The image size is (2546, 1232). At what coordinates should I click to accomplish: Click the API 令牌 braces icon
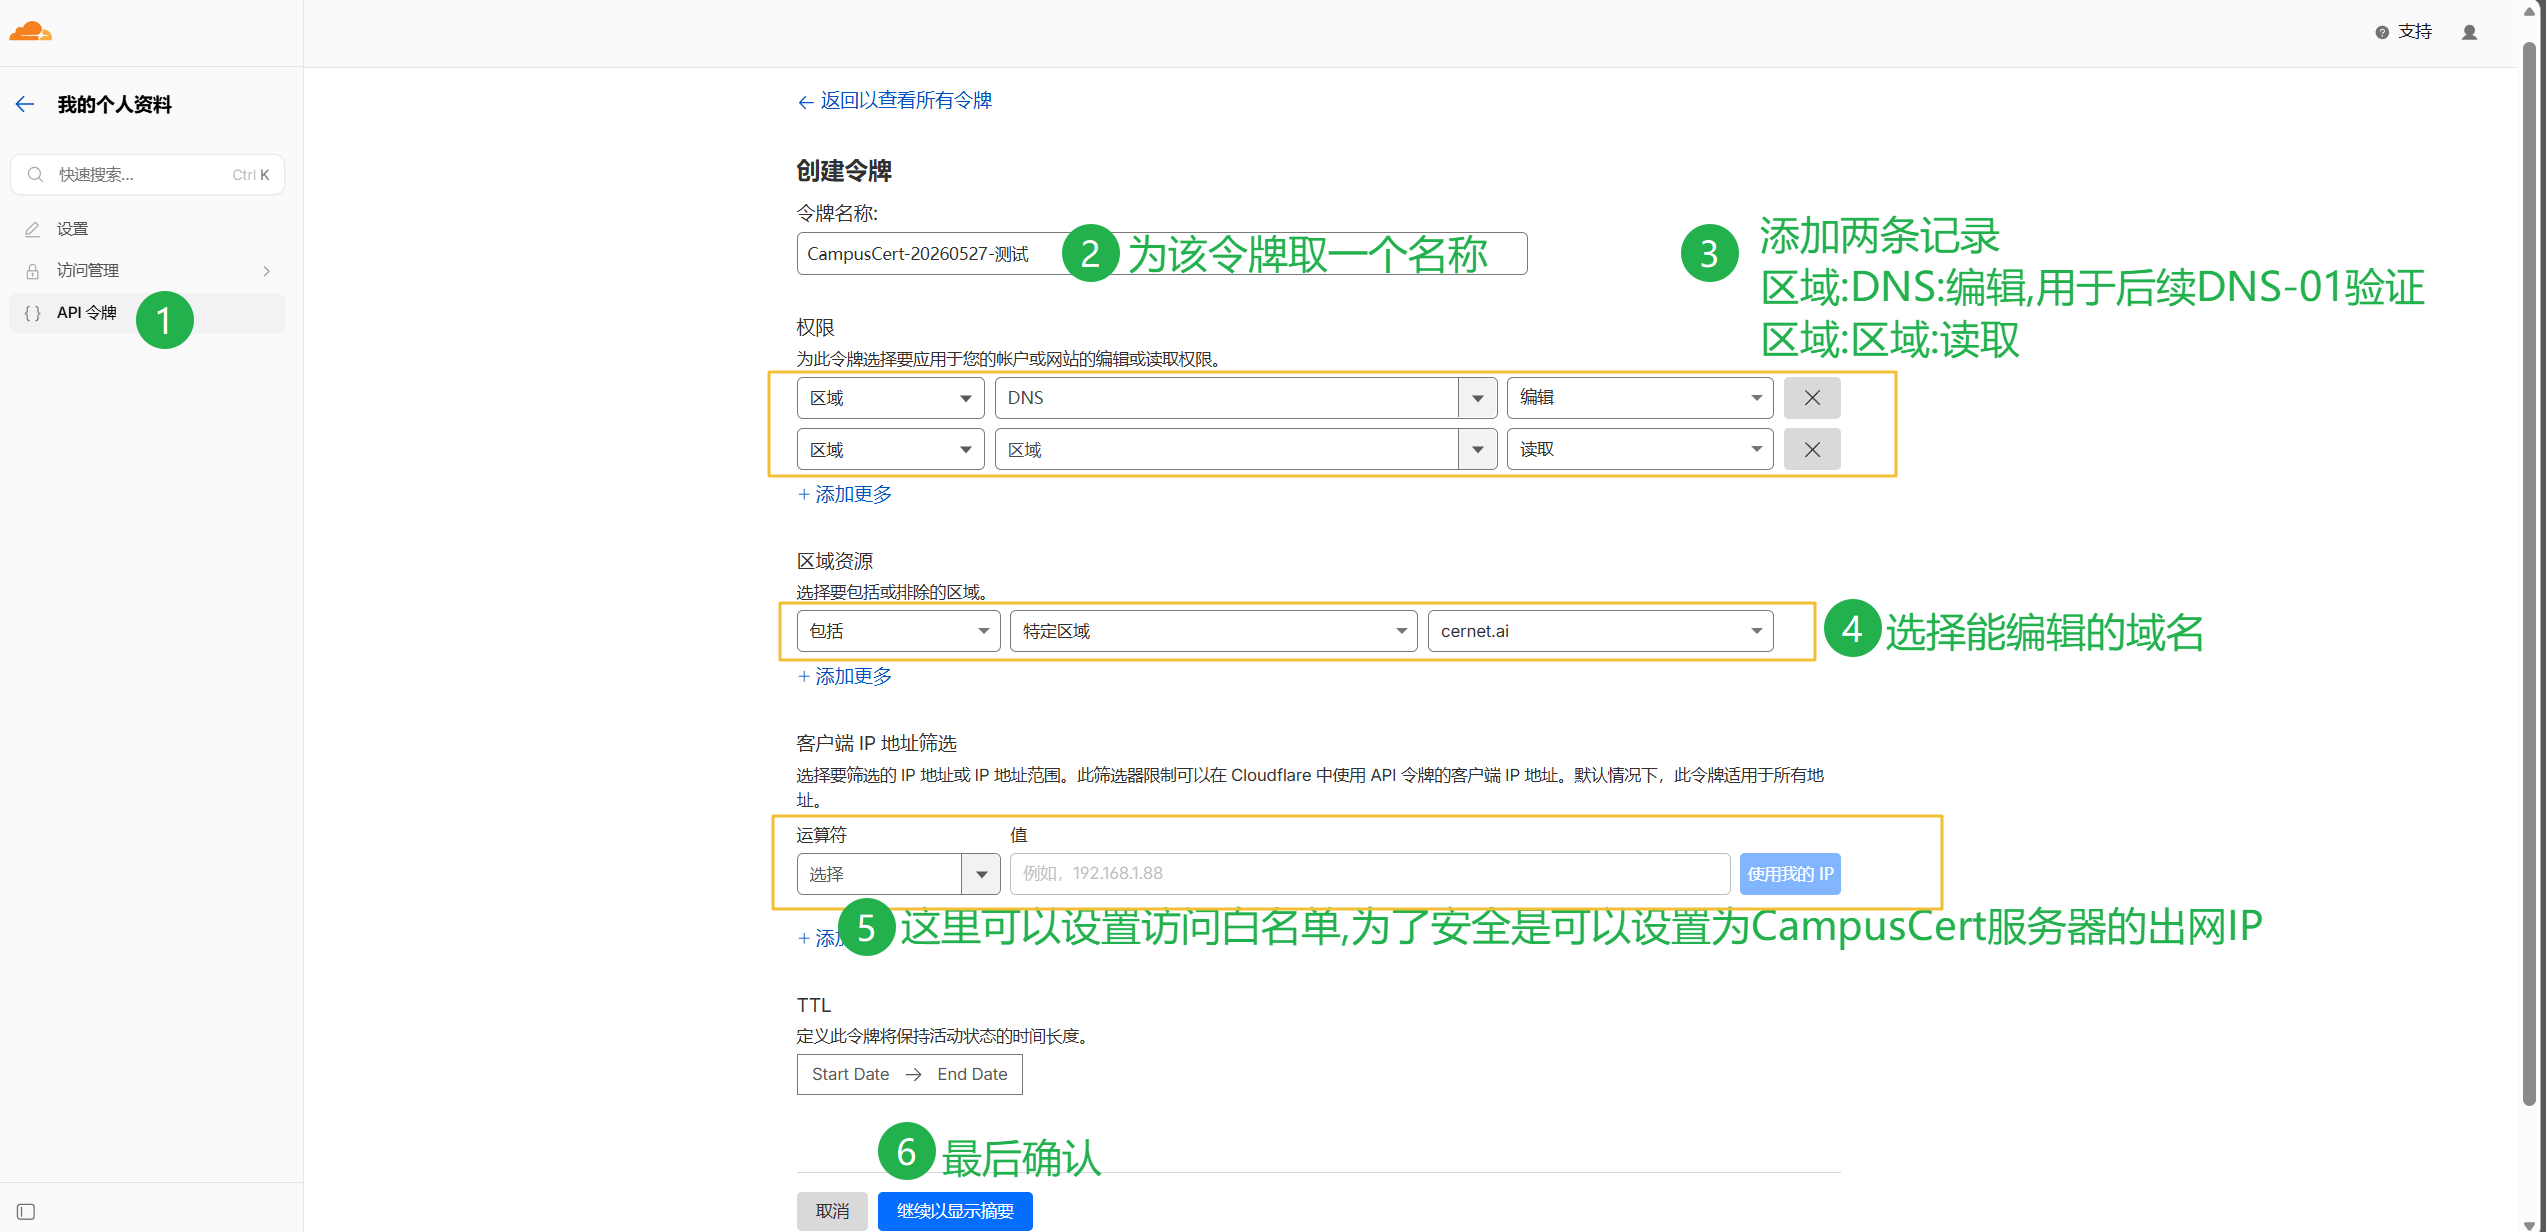33,313
